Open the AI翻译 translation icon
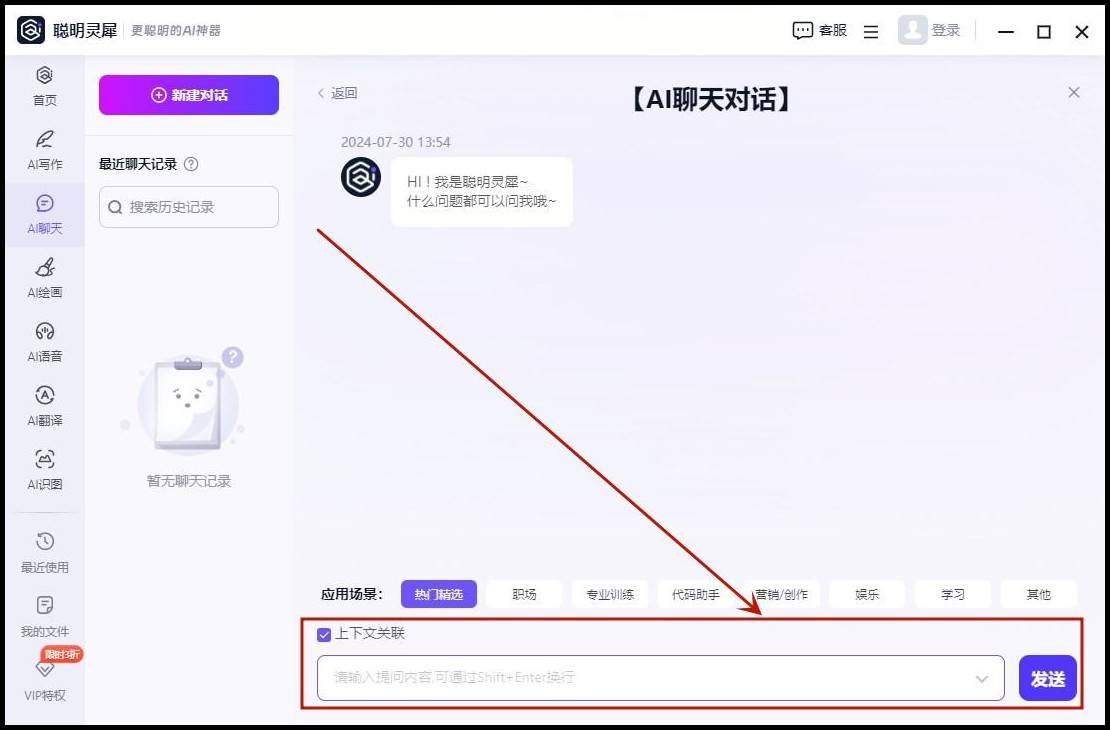Image resolution: width=1110 pixels, height=730 pixels. [44, 396]
